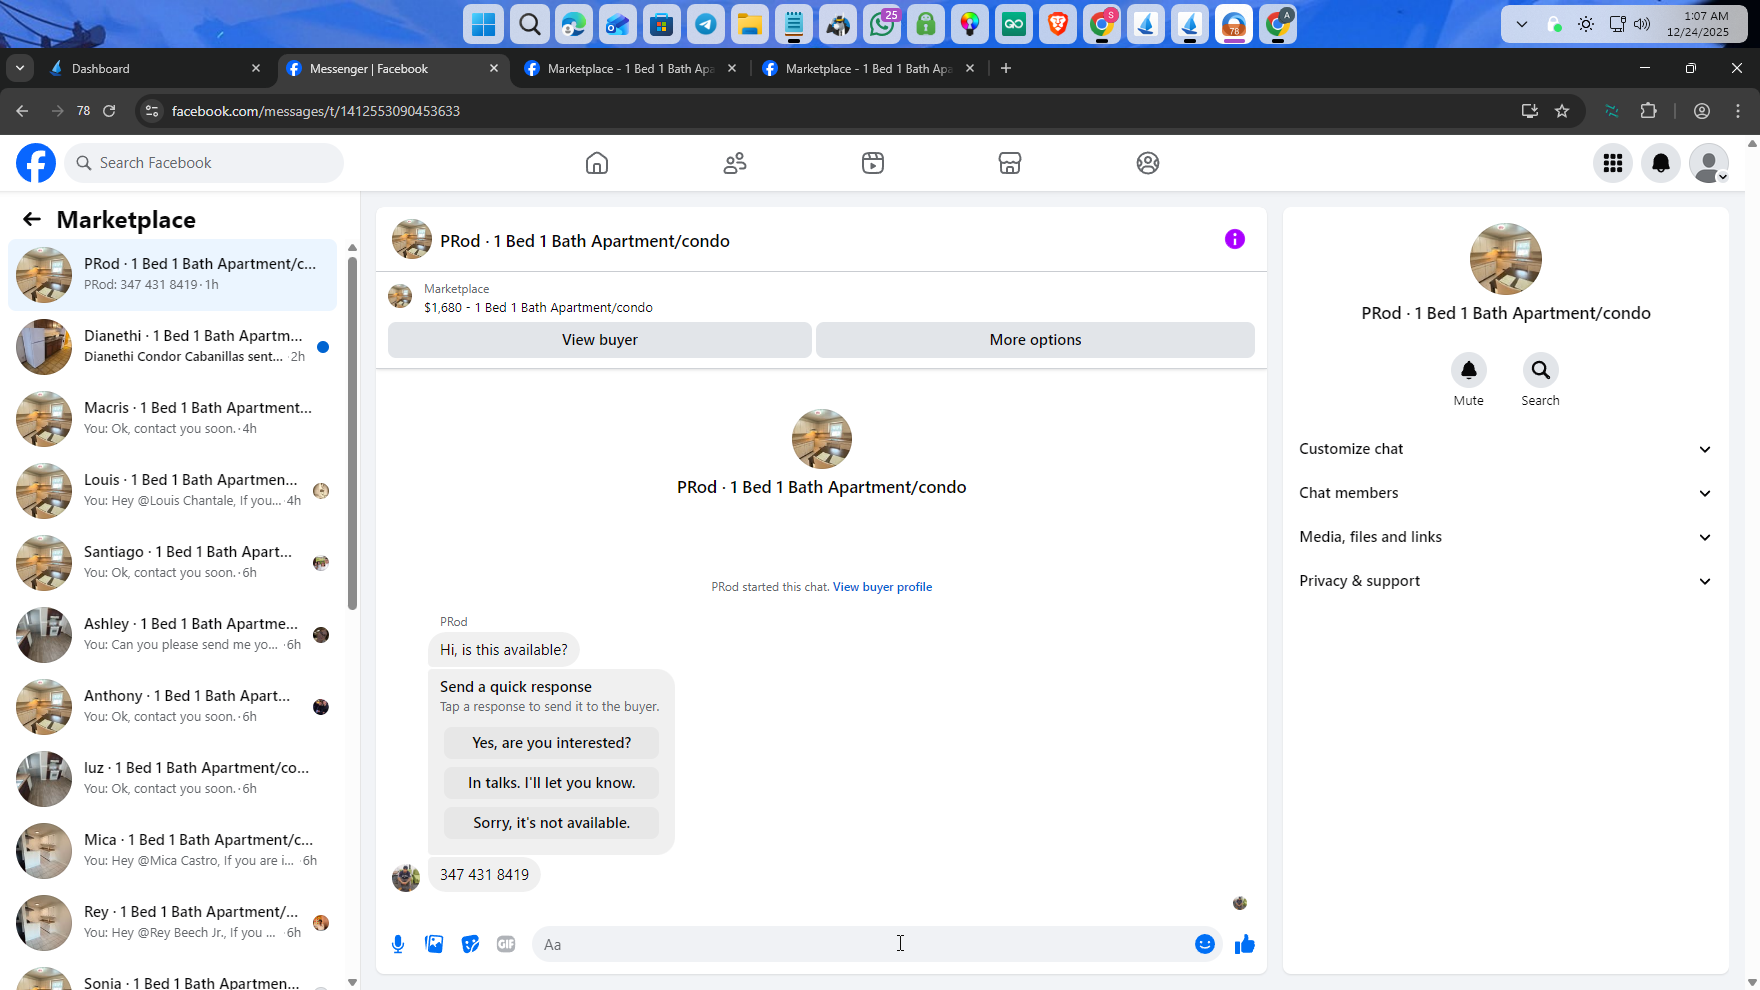Mute this chat with the bell icon
Screen dimensions: 1760x990
[1469, 370]
